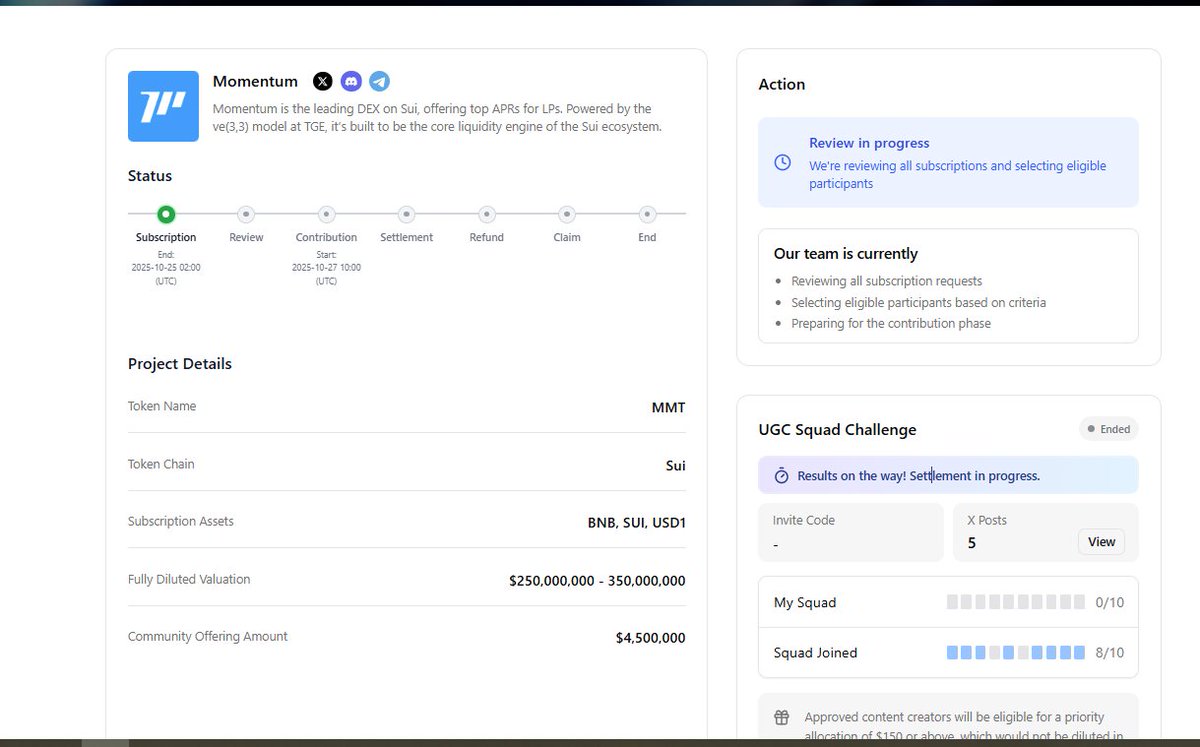
Task: Click the Momentum project logo
Action: pos(163,106)
